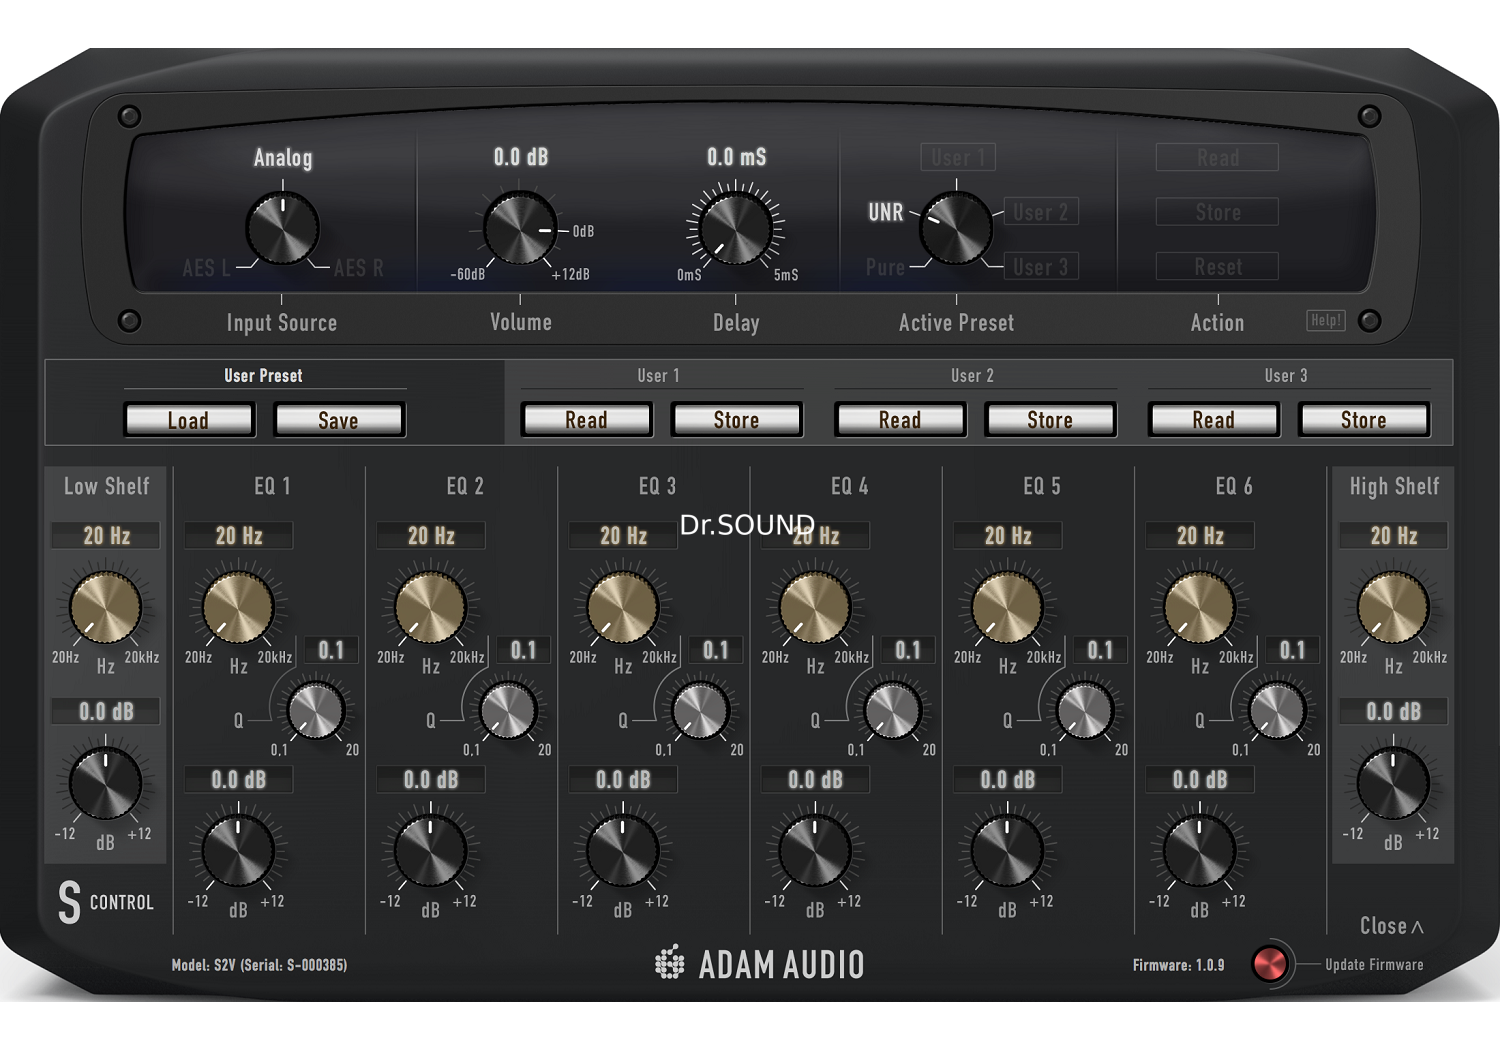Click the Delay 0.0 mS readout
This screenshot has width=1500, height=1050.
(737, 157)
